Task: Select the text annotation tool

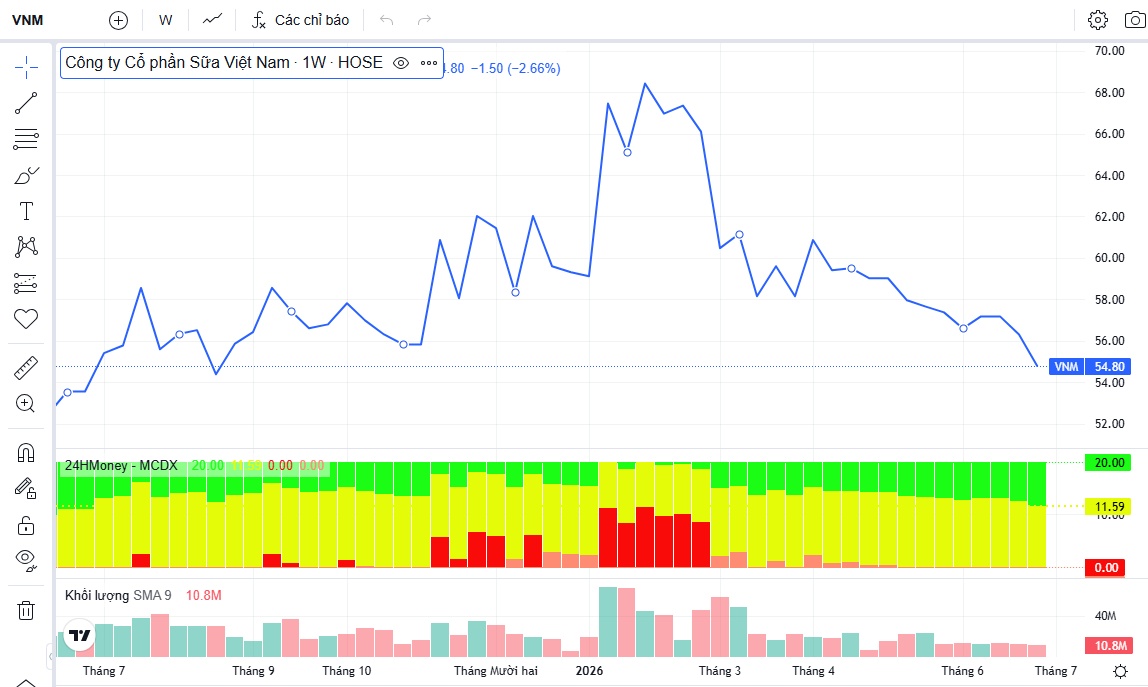Action: coord(26,211)
